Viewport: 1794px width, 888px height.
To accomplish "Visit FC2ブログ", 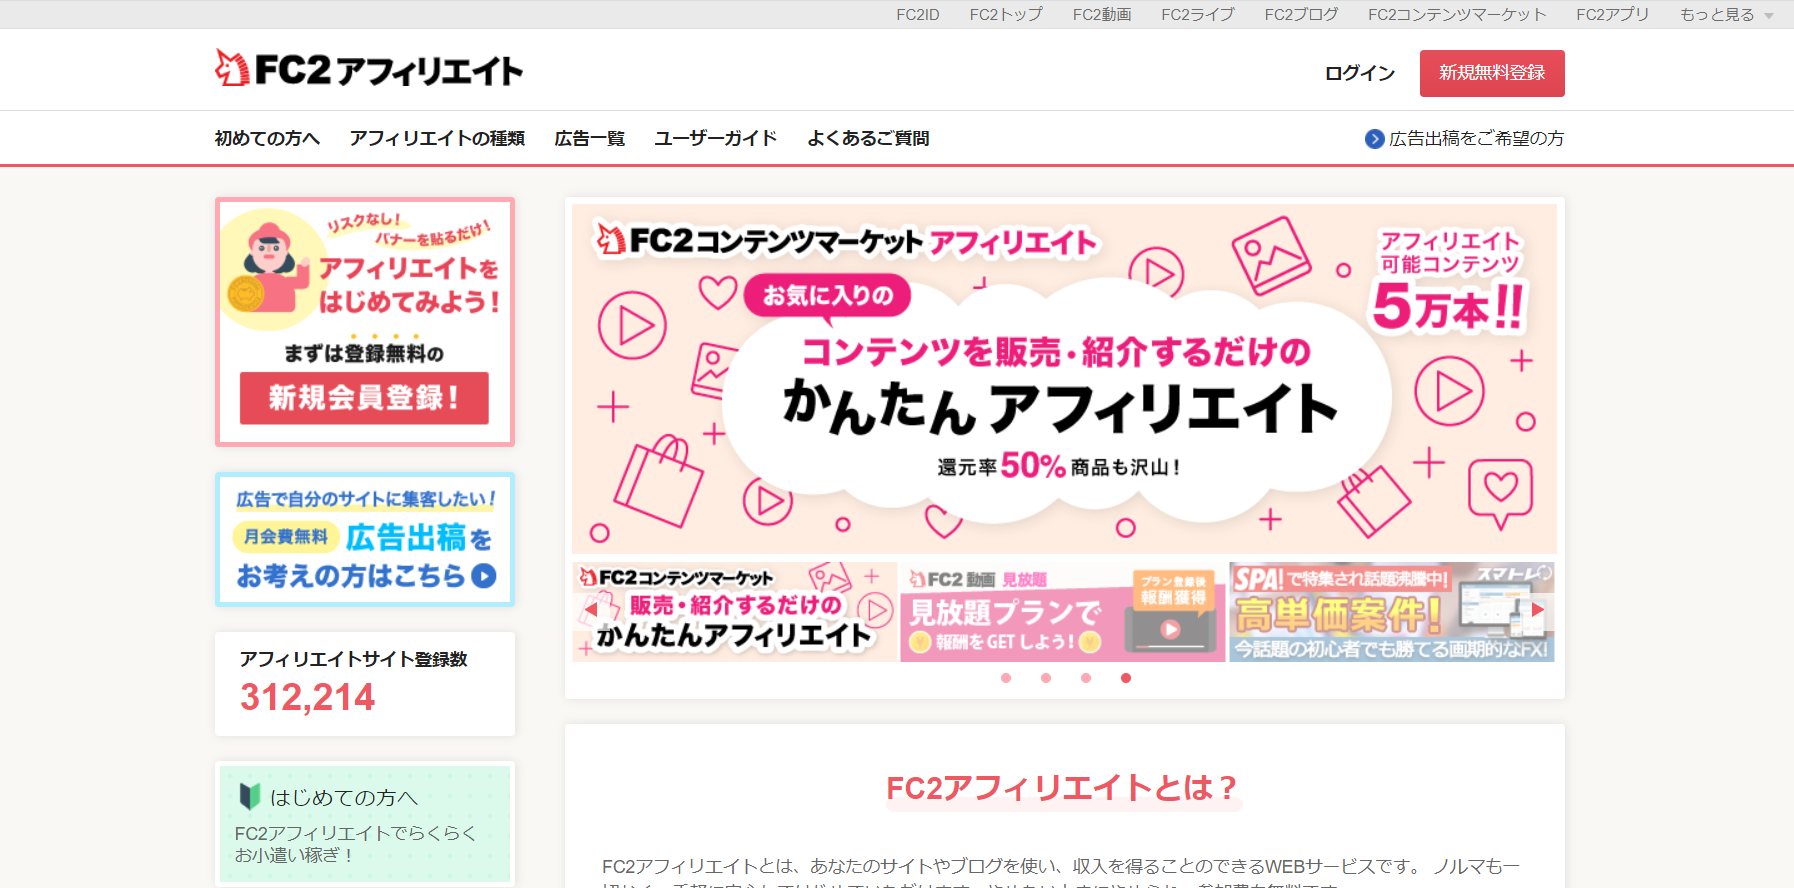I will (x=1301, y=14).
